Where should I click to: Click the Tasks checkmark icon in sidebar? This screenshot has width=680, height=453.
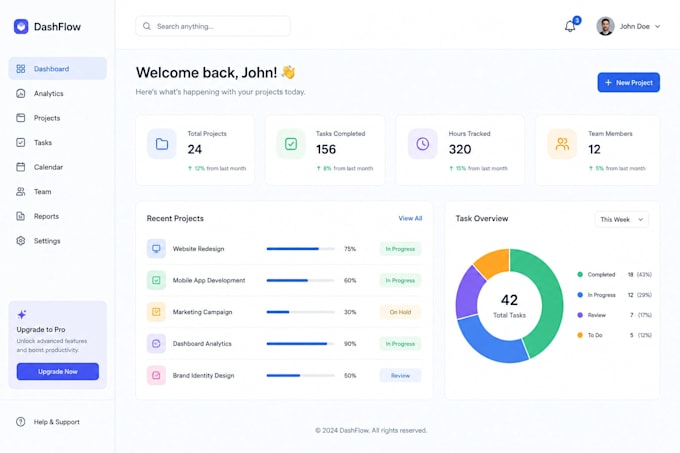point(20,142)
